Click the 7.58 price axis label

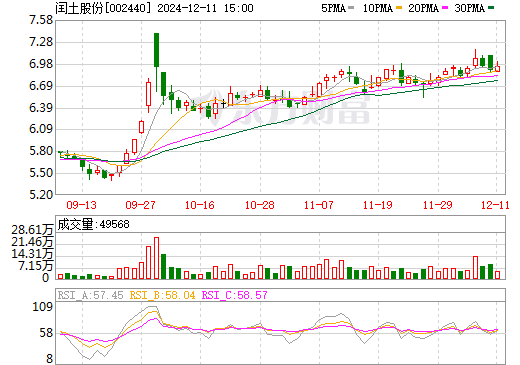tap(41, 20)
